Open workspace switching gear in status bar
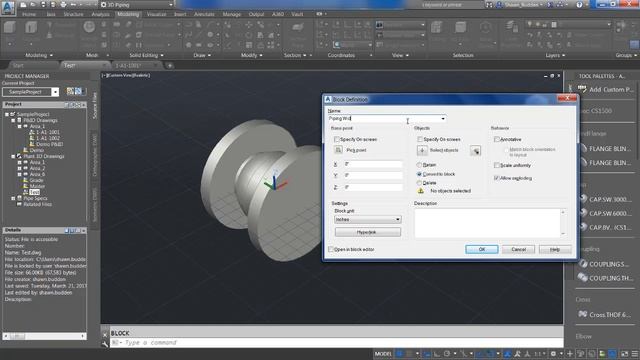 [x=553, y=354]
